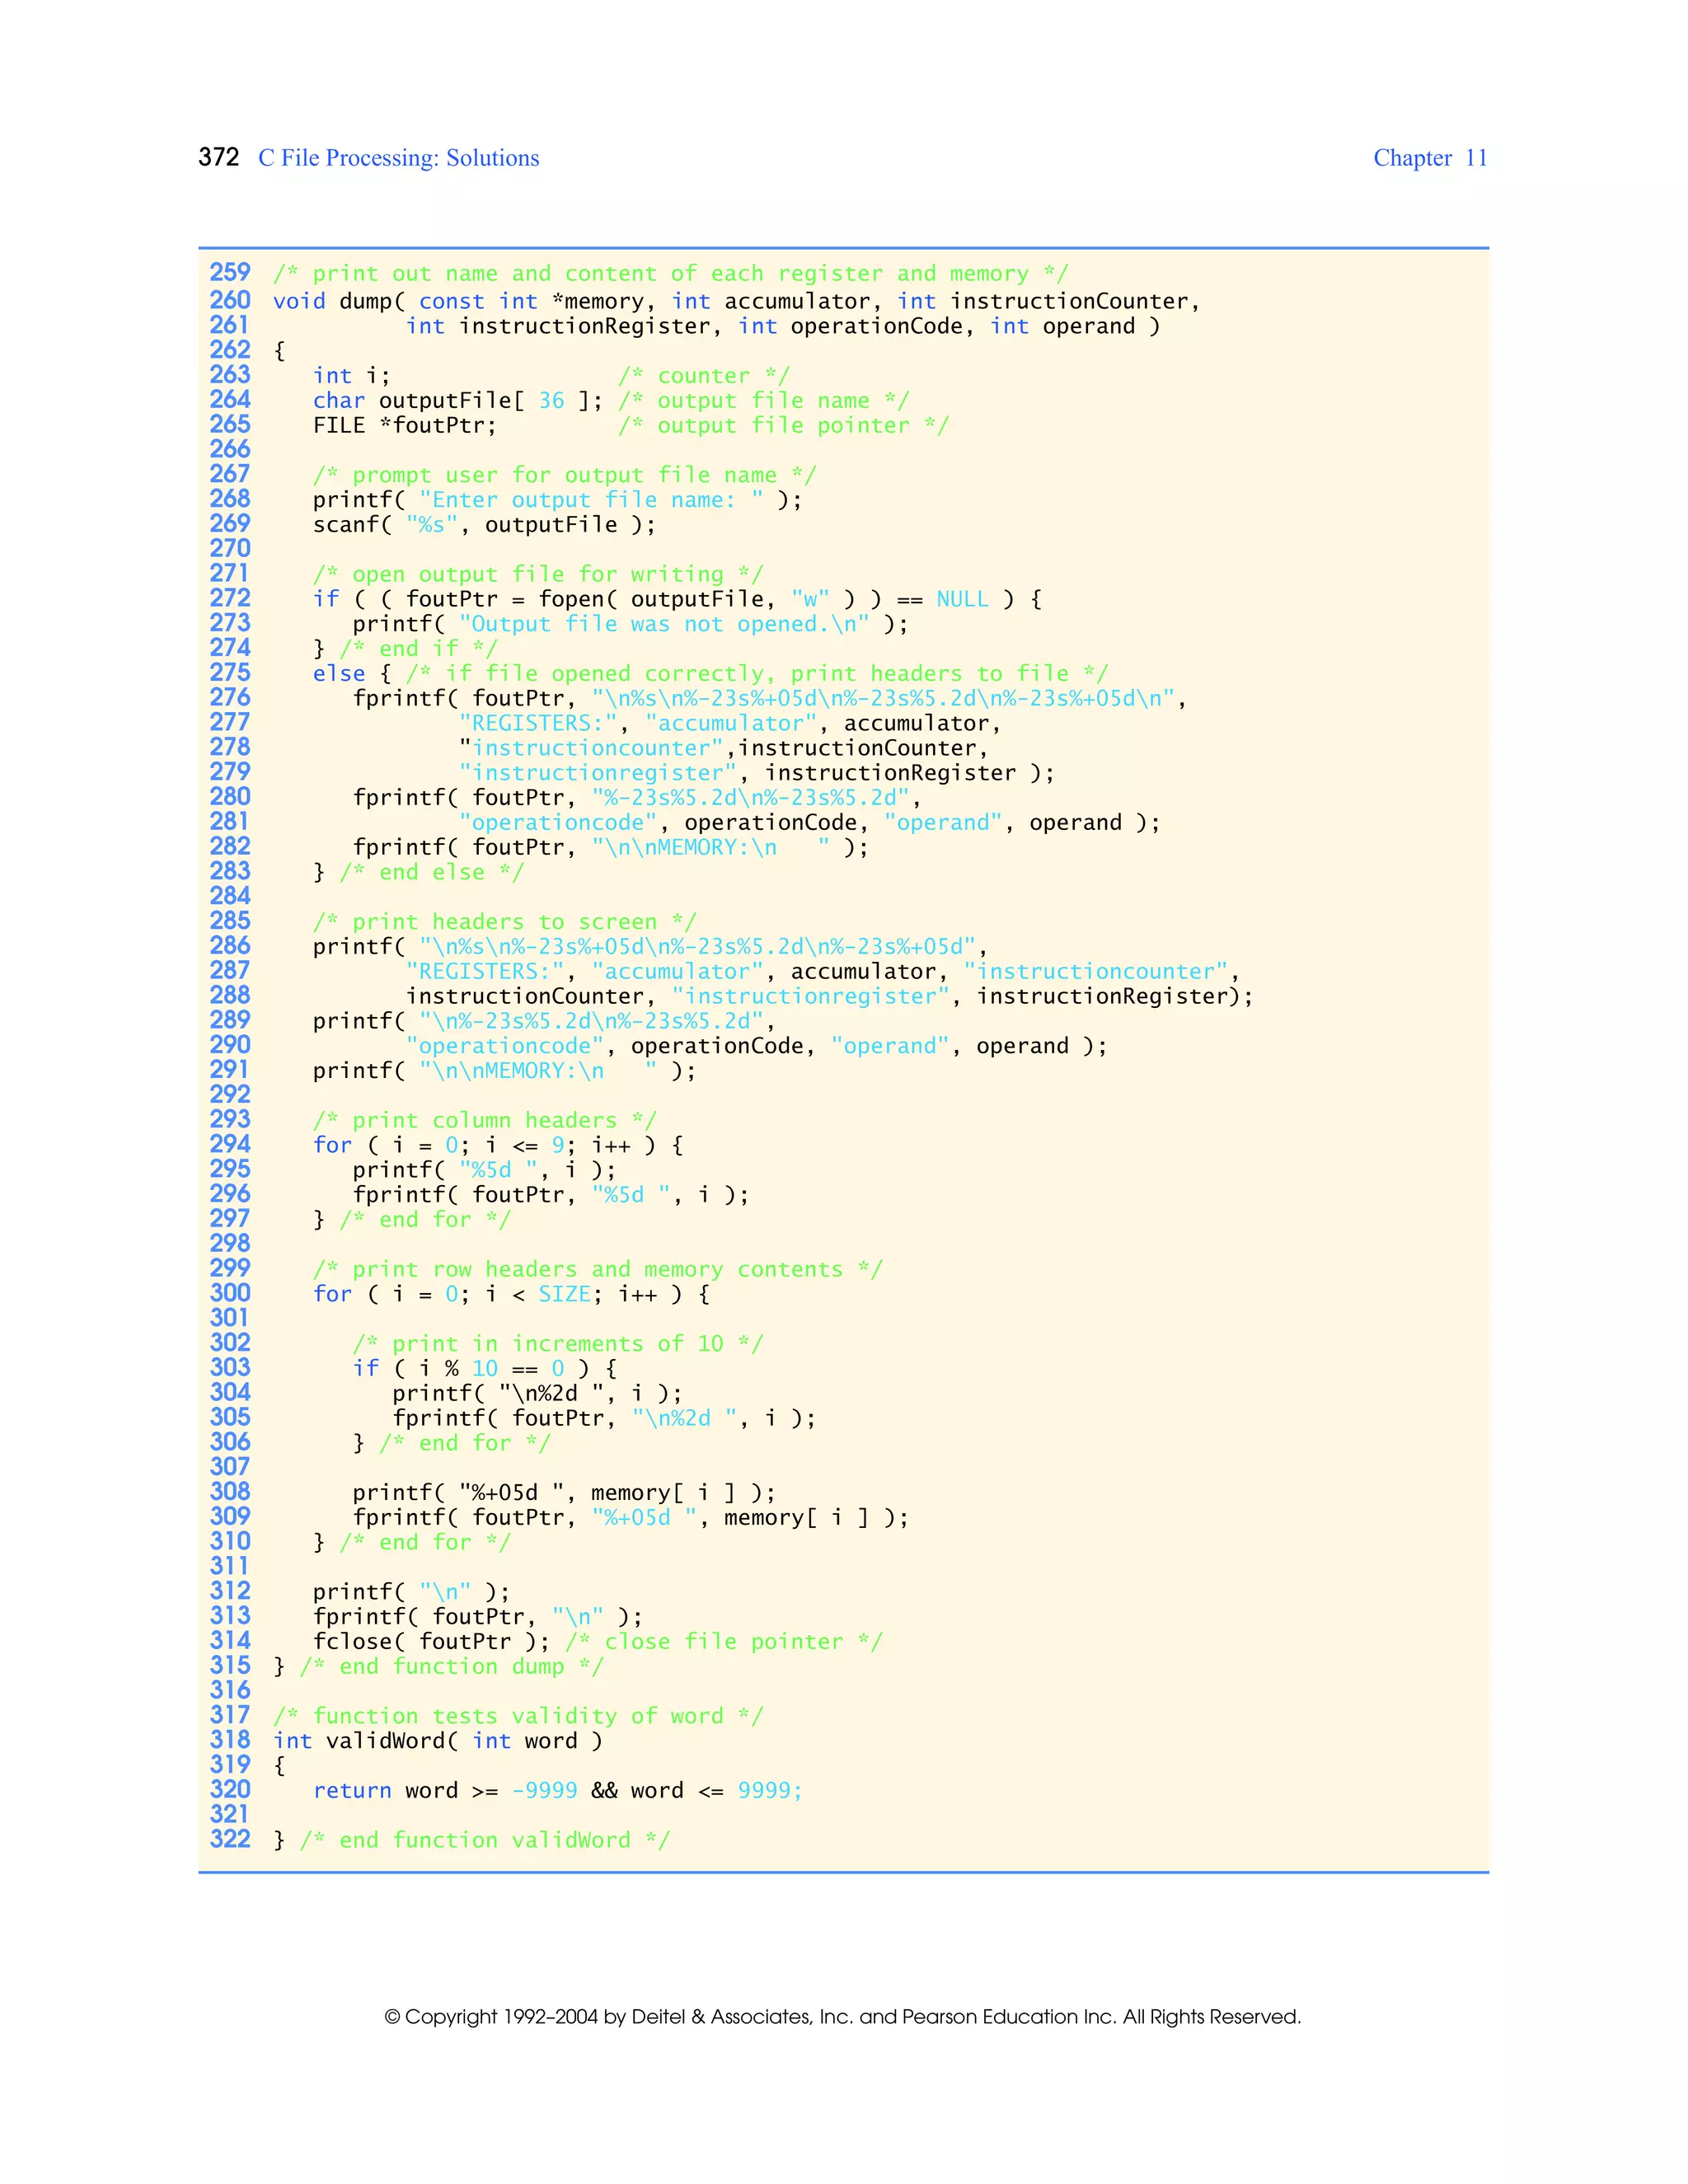This screenshot has height=2184, width=1688.
Task: Click the scanf statement on line 269
Action: pyautogui.click(x=484, y=525)
